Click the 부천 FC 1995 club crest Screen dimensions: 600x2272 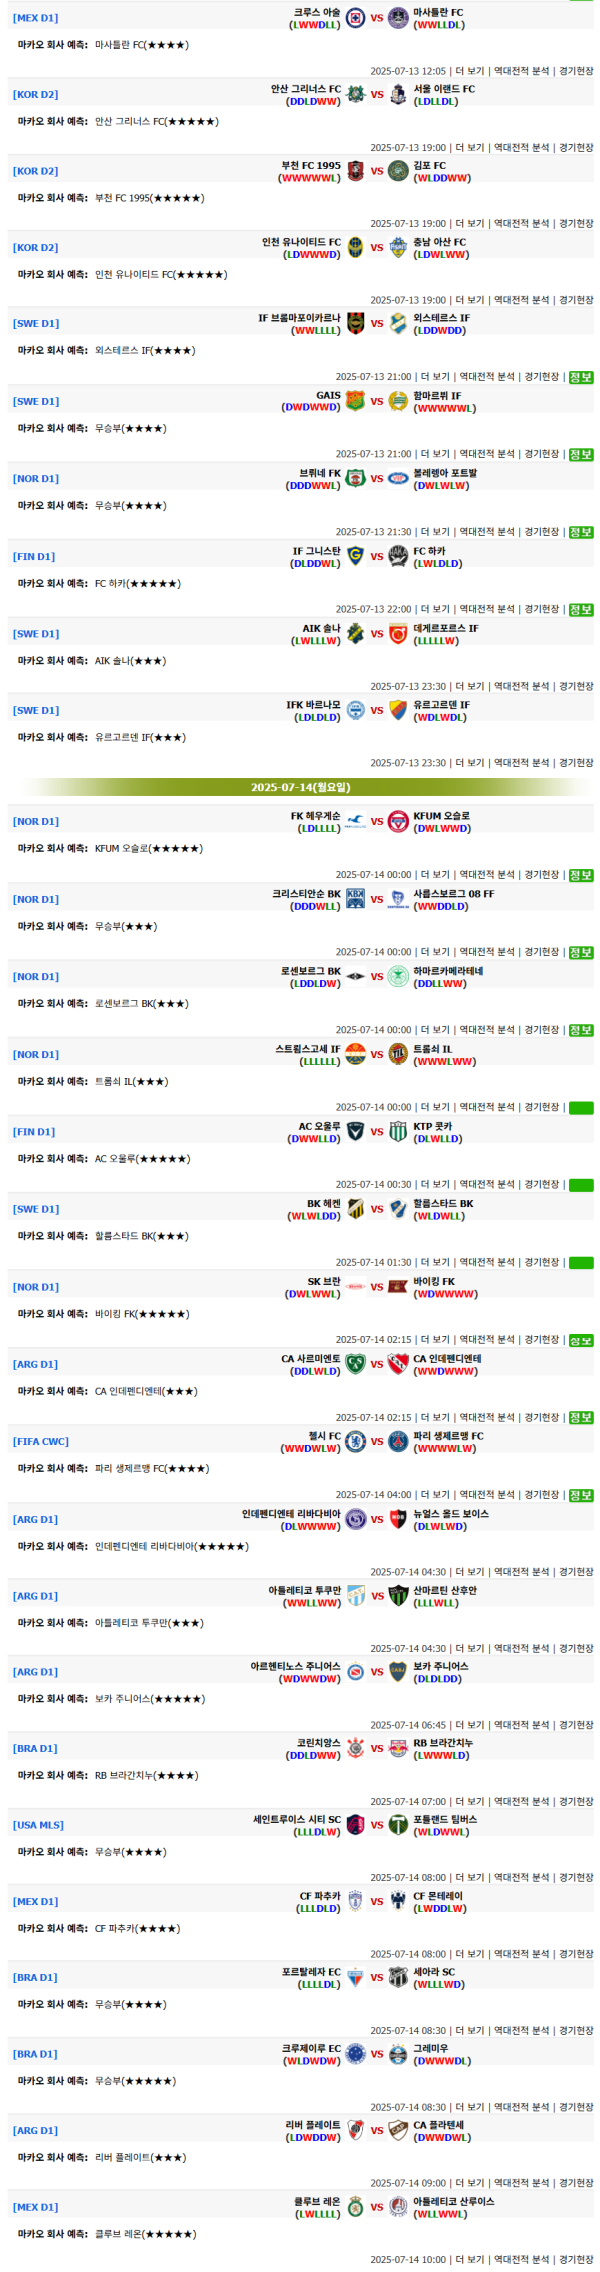355,171
